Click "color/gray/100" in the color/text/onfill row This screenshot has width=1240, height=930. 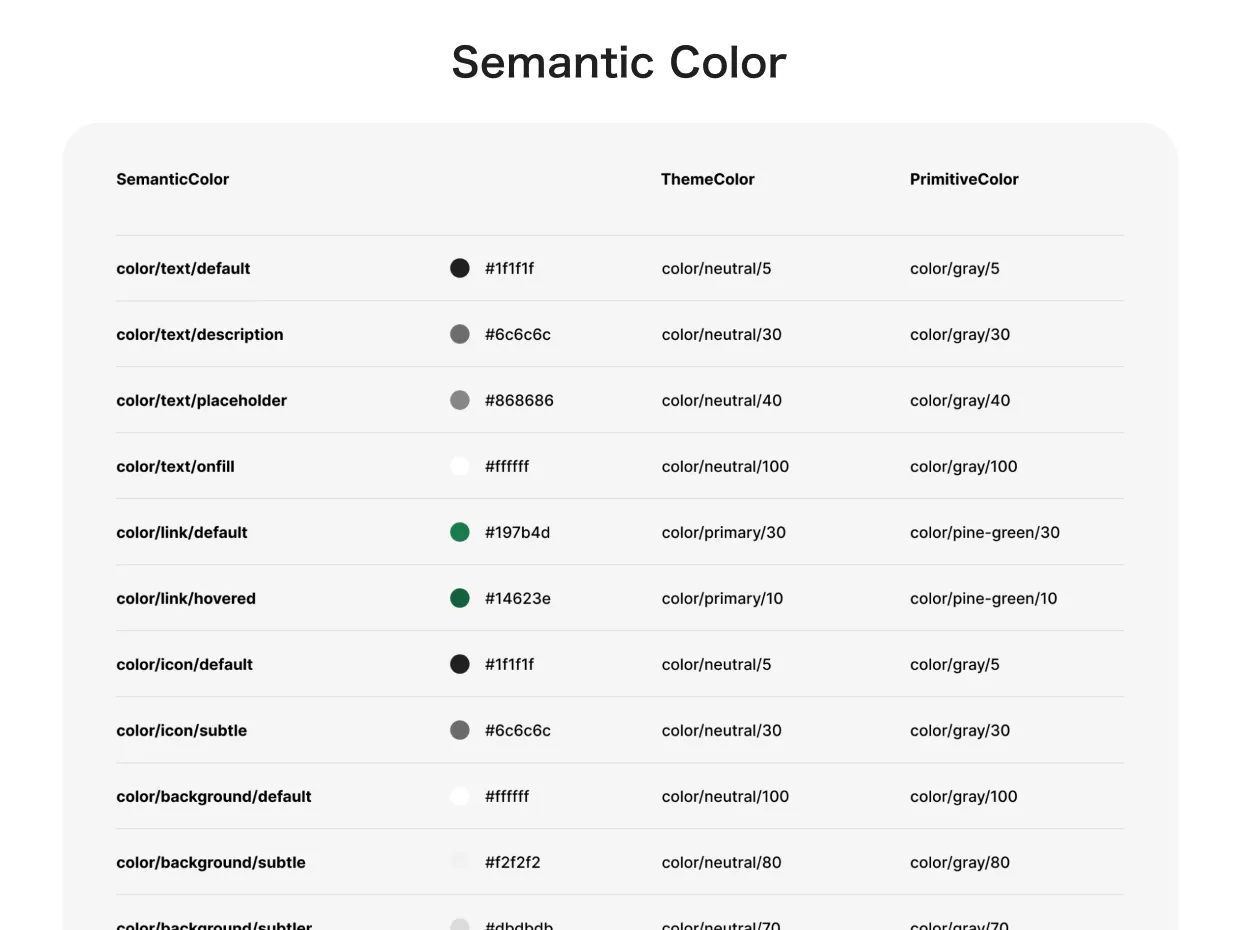point(964,466)
